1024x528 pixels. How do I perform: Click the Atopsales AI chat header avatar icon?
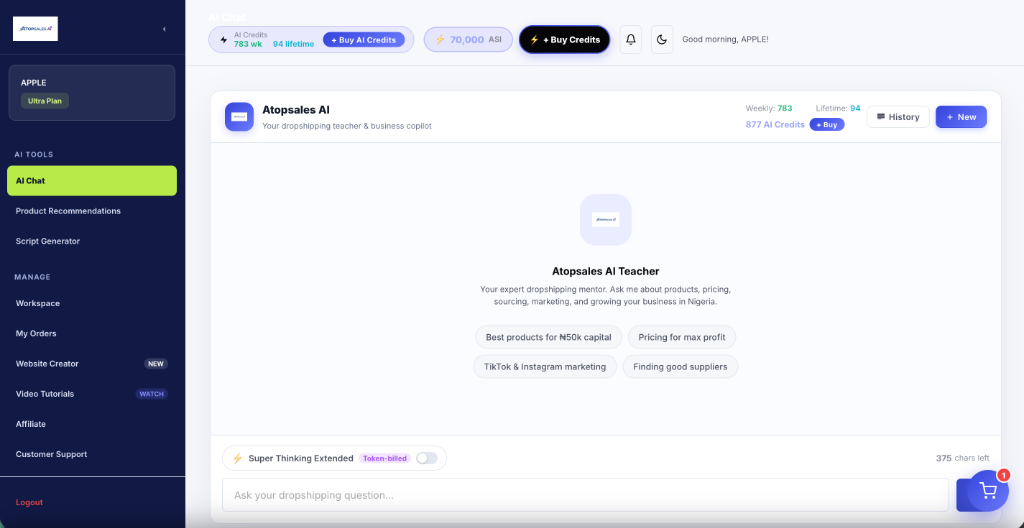pos(239,117)
